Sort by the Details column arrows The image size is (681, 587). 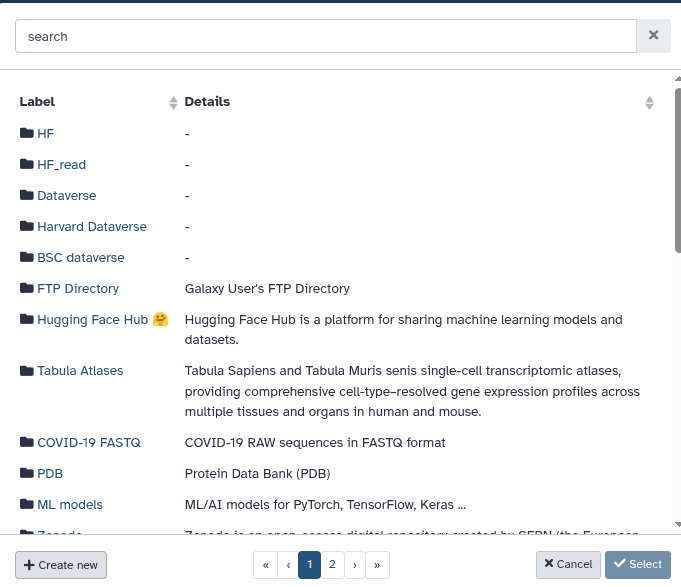click(x=649, y=102)
